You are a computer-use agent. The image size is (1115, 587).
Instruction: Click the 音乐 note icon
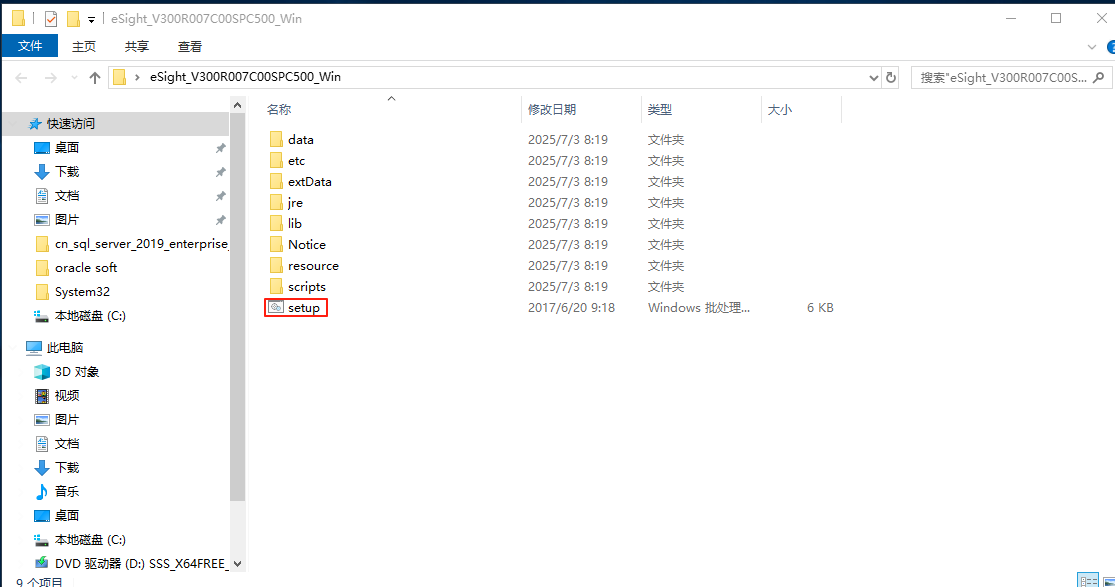(x=42, y=492)
